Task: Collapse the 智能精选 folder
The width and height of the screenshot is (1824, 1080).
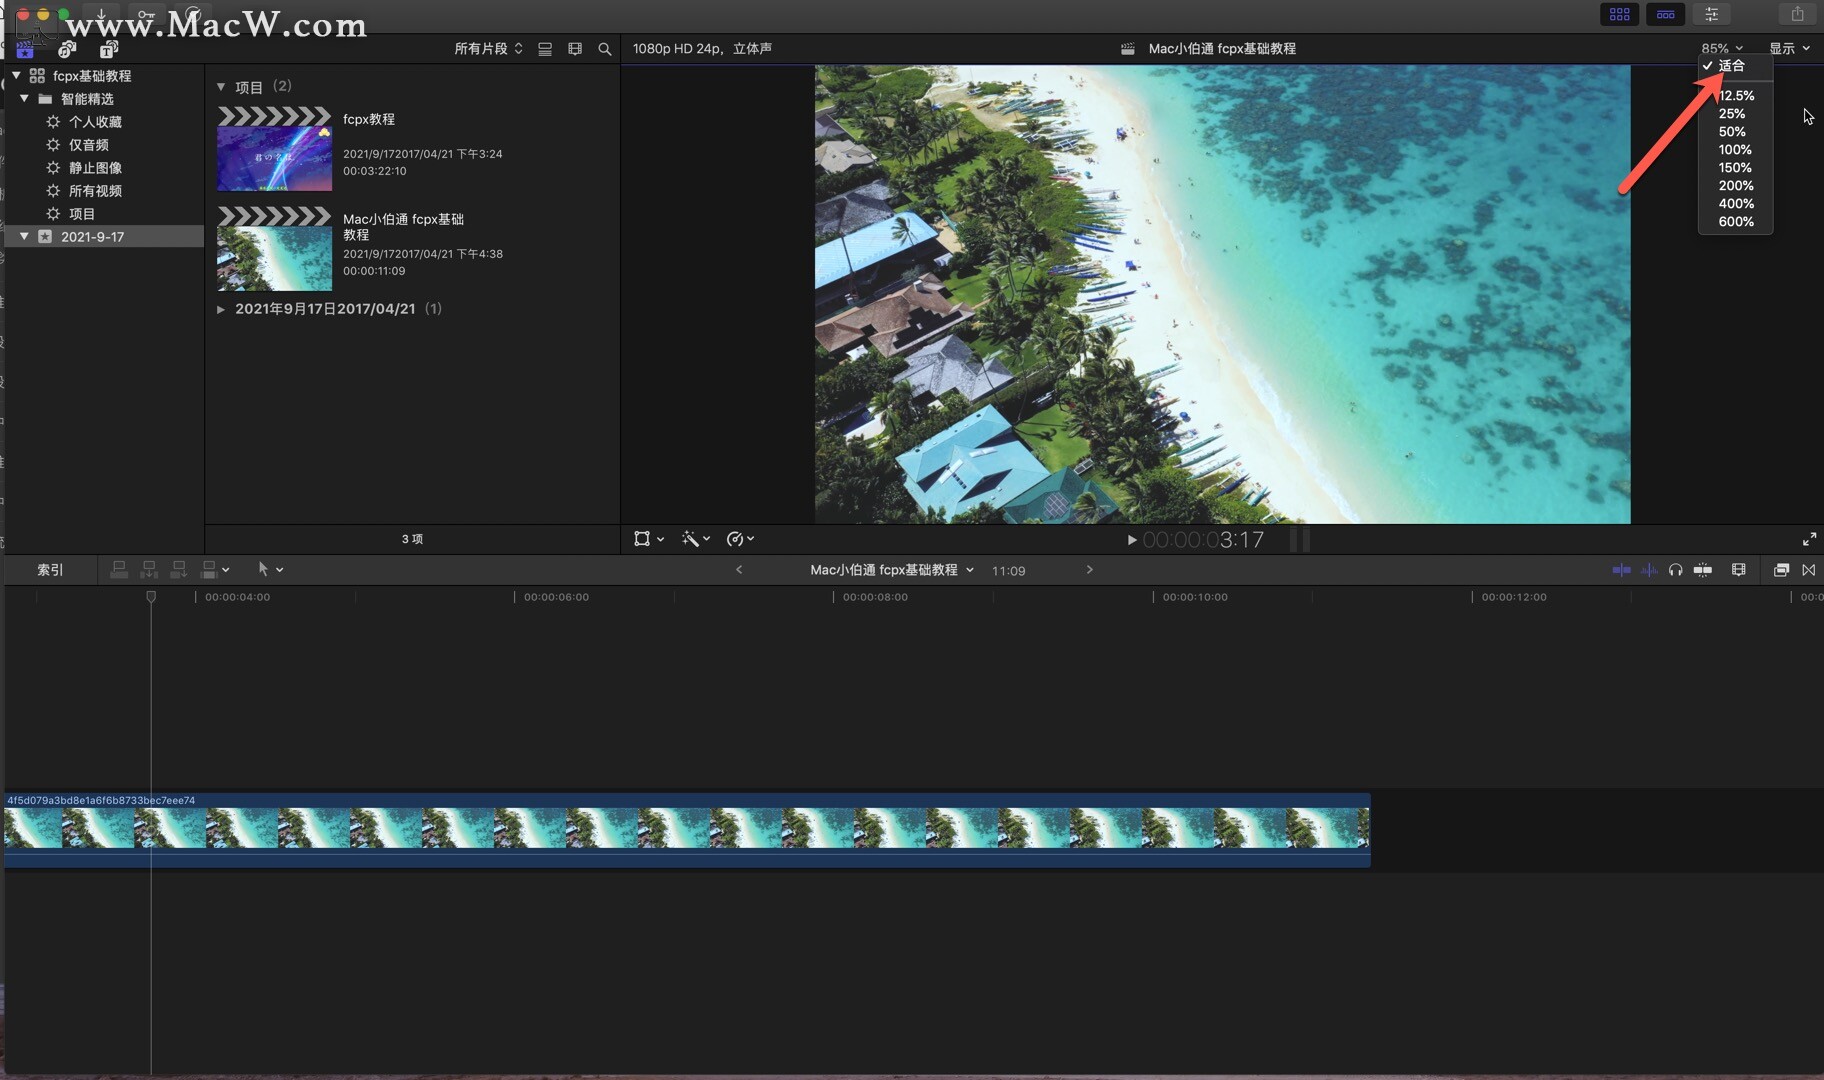Action: (25, 99)
